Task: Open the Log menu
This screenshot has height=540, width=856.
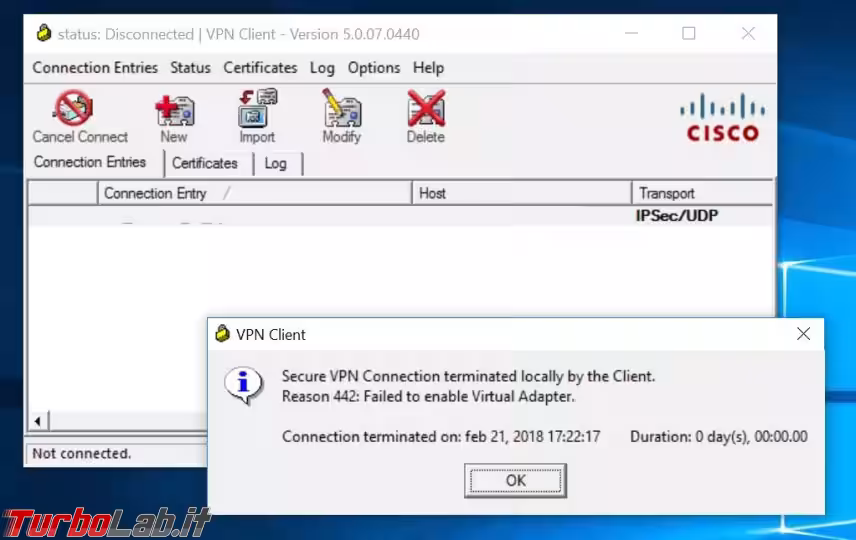Action: (322, 68)
